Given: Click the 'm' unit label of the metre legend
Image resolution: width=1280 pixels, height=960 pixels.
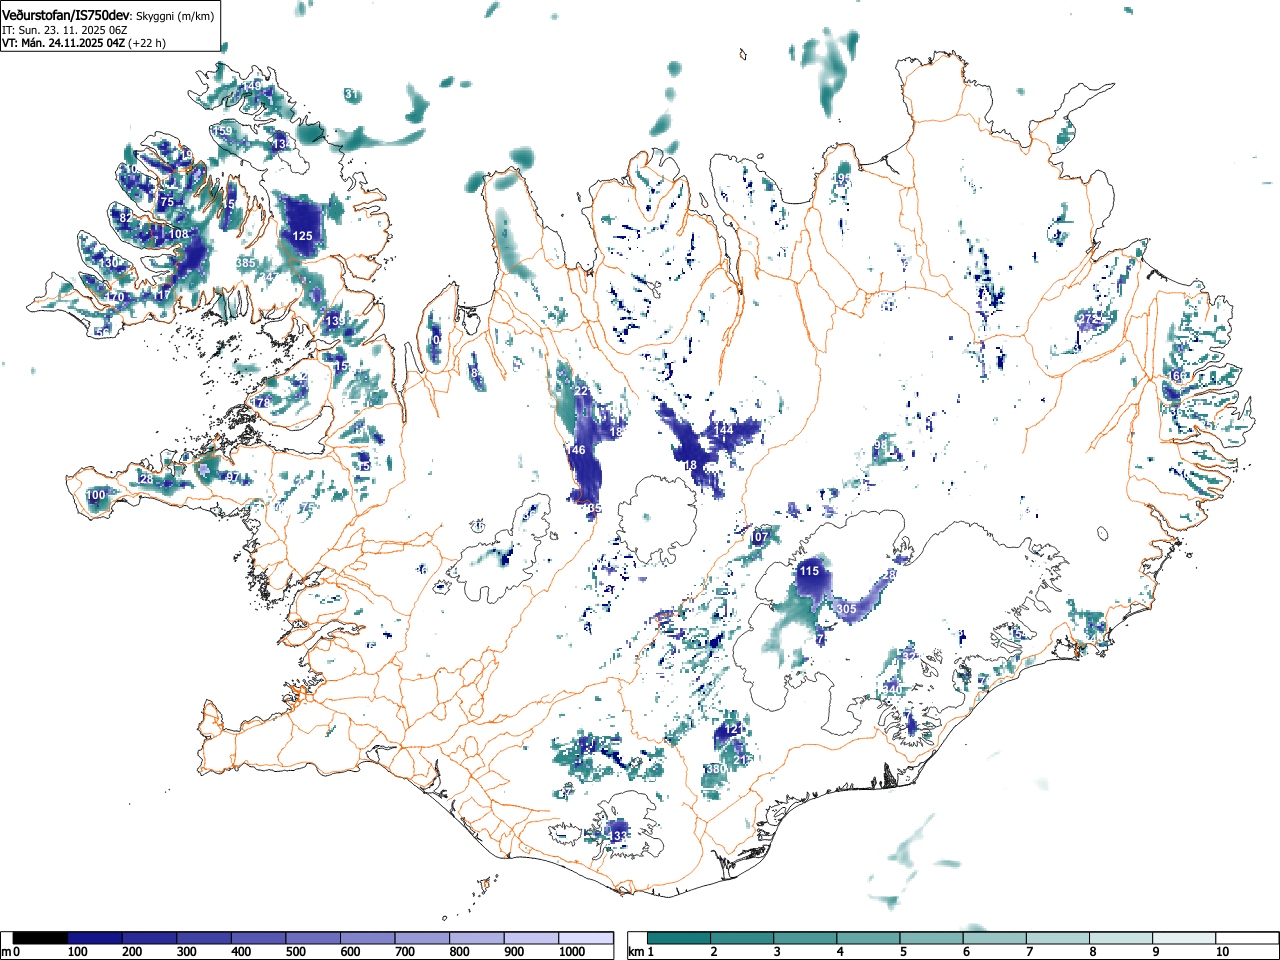Looking at the screenshot, I should [7, 952].
